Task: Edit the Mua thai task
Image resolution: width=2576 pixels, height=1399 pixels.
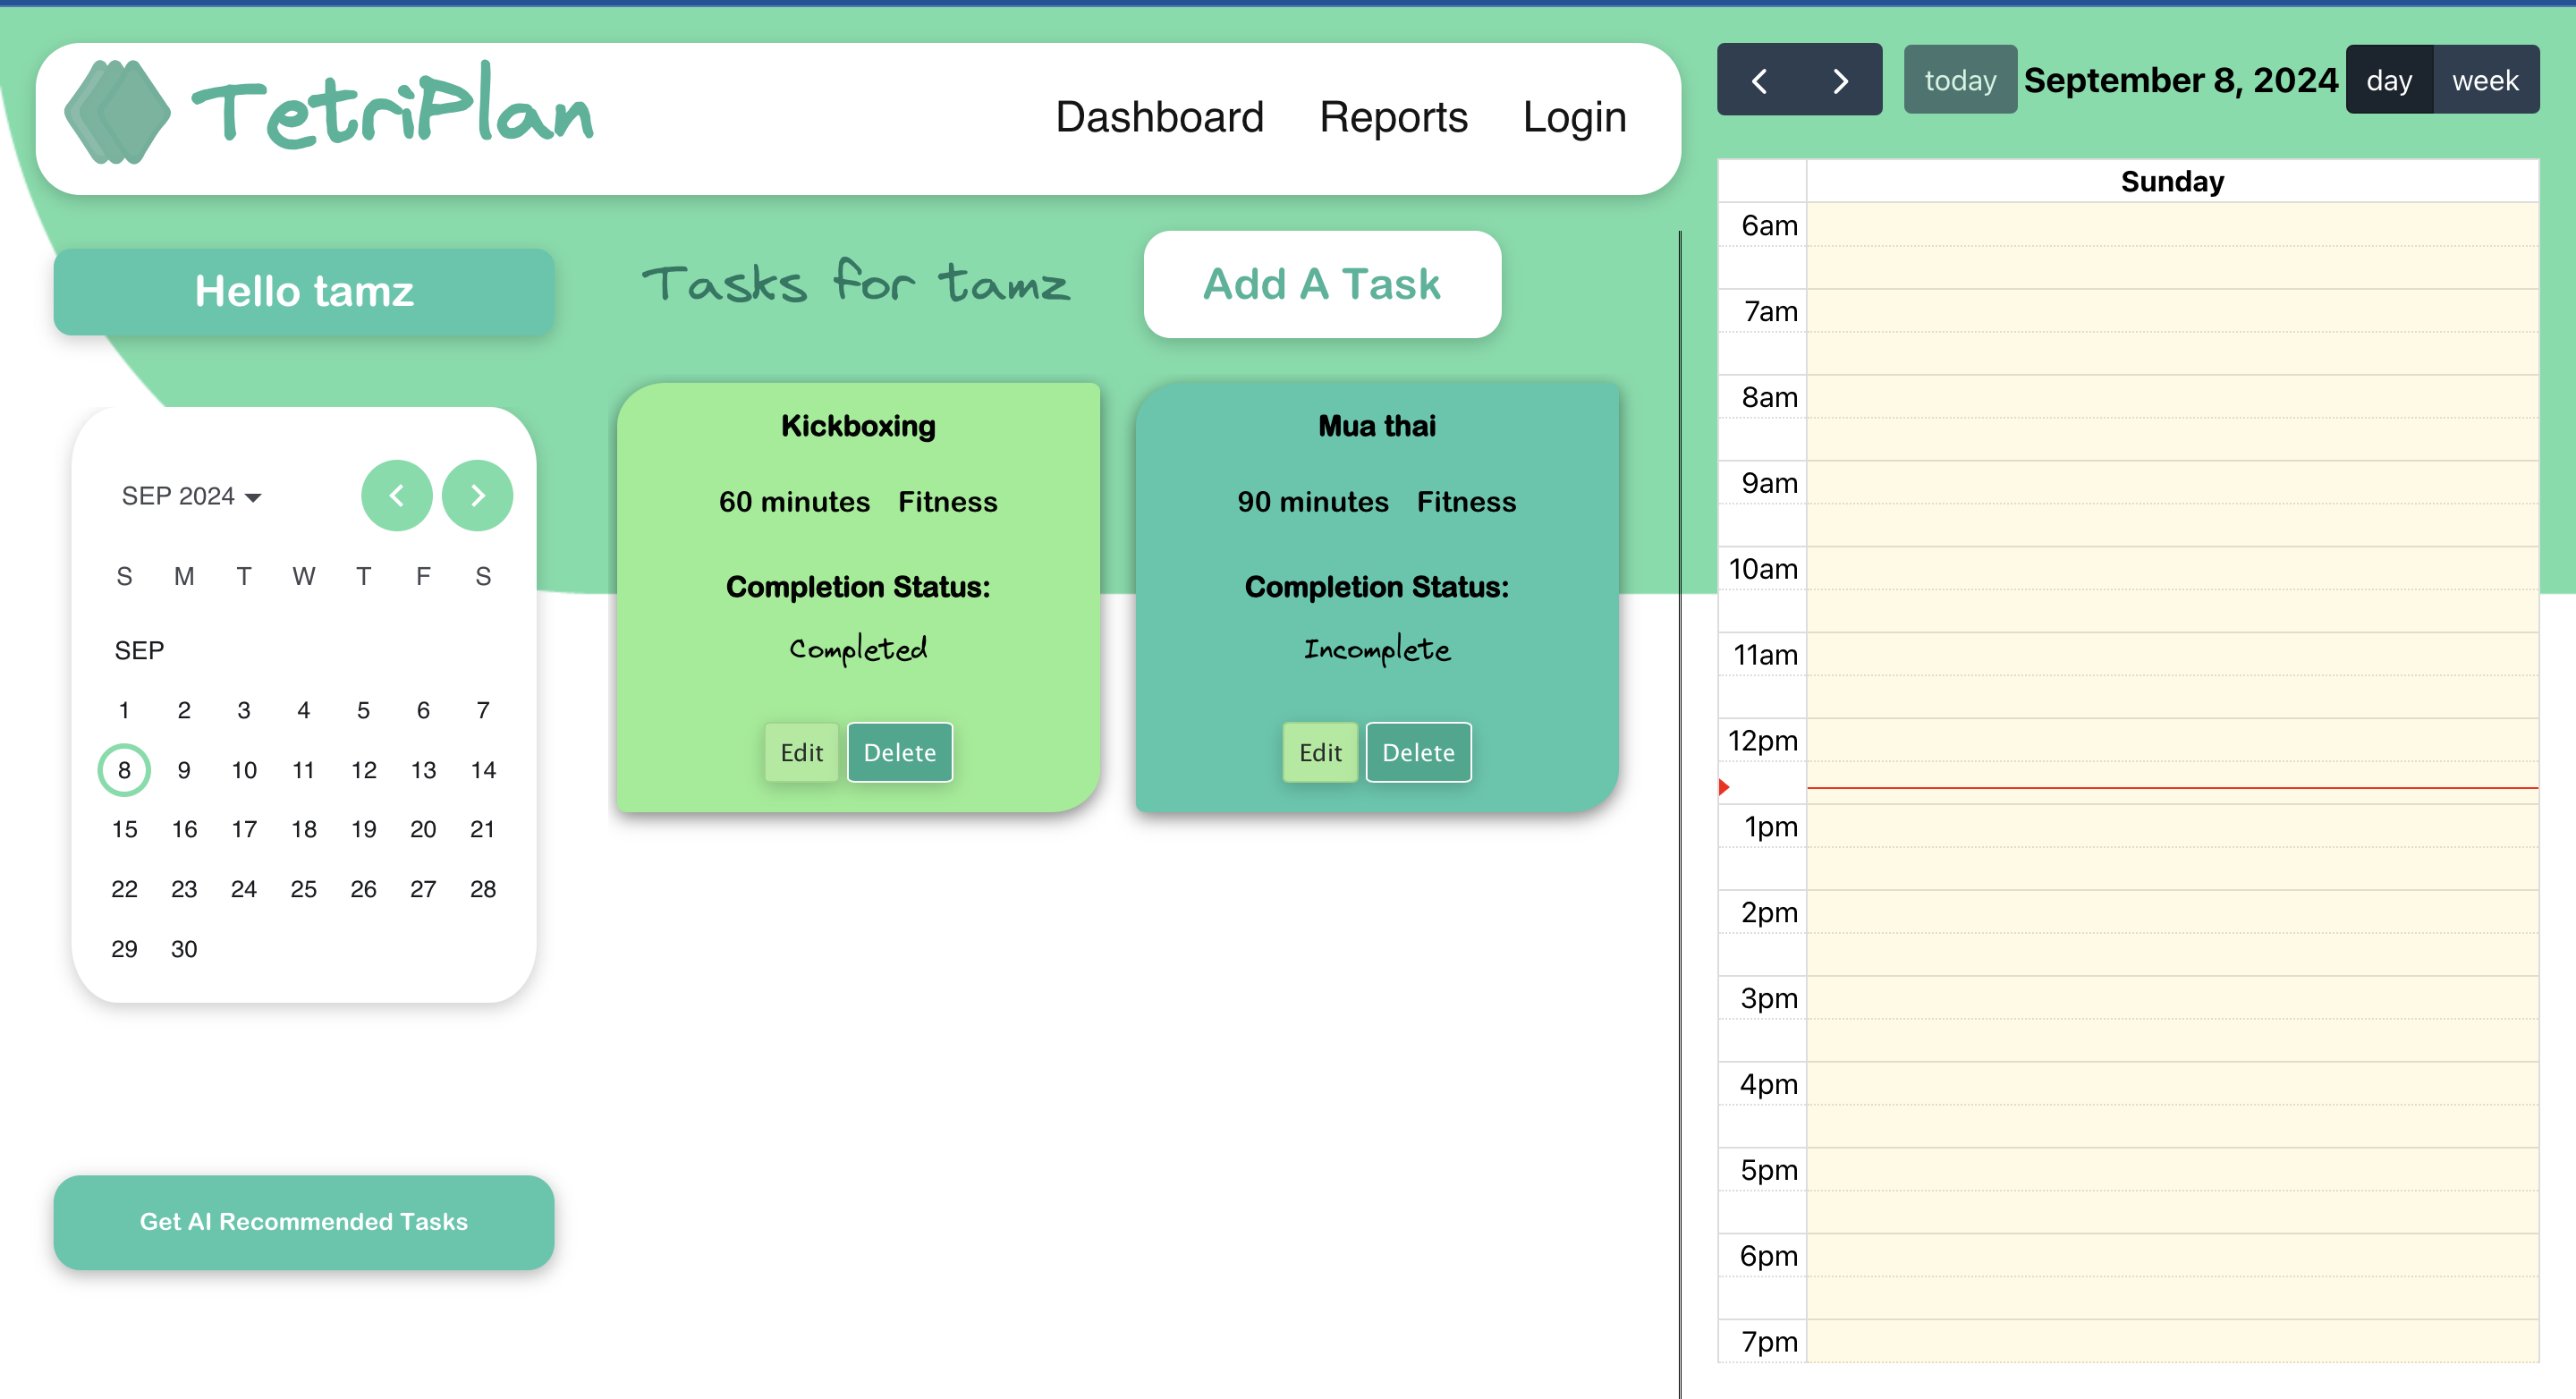Action: (x=1319, y=752)
